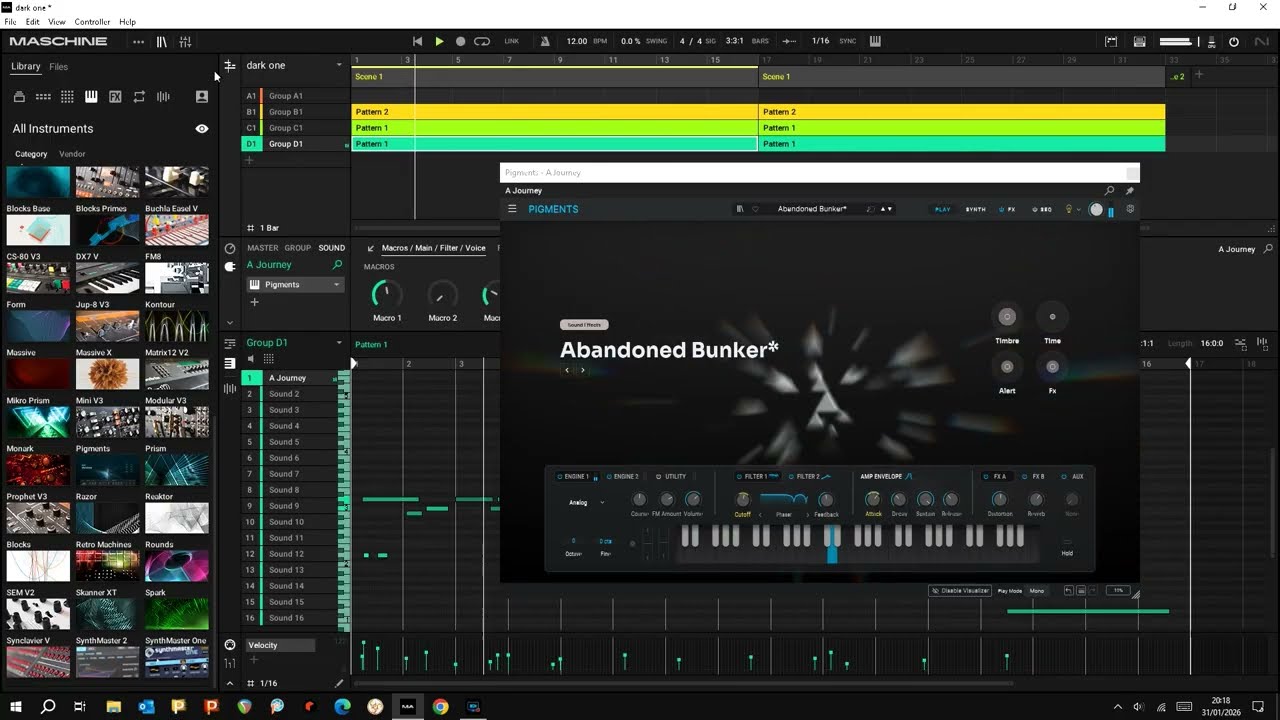This screenshot has width=1280, height=720.
Task: Enable Ableton LINK
Action: click(512, 41)
